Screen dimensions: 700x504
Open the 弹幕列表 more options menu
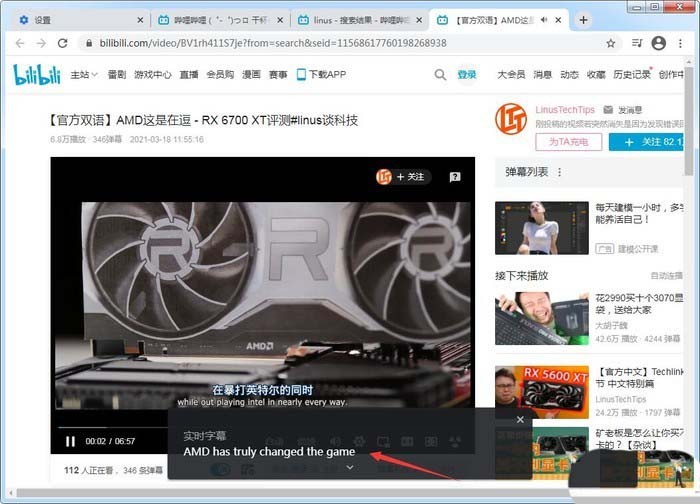[559, 172]
